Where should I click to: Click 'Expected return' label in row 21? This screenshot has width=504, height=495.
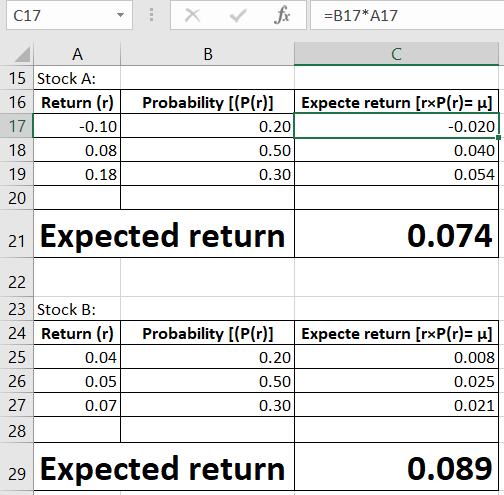[164, 234]
